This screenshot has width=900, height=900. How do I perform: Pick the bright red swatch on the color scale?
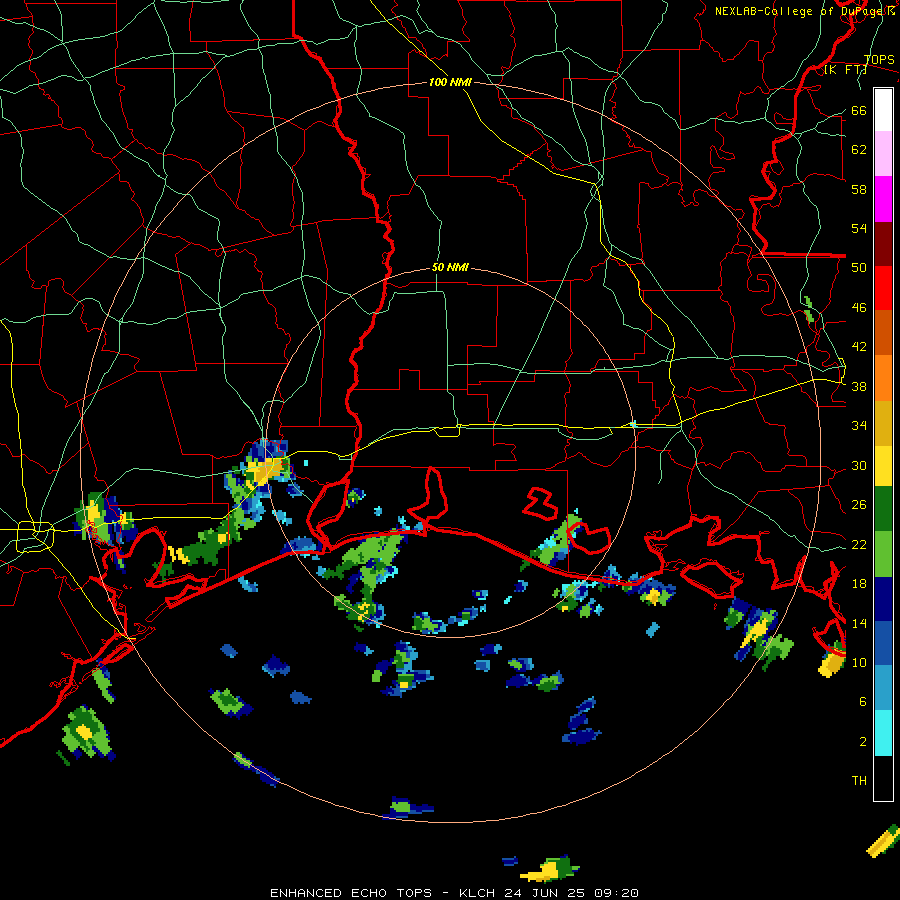point(883,288)
